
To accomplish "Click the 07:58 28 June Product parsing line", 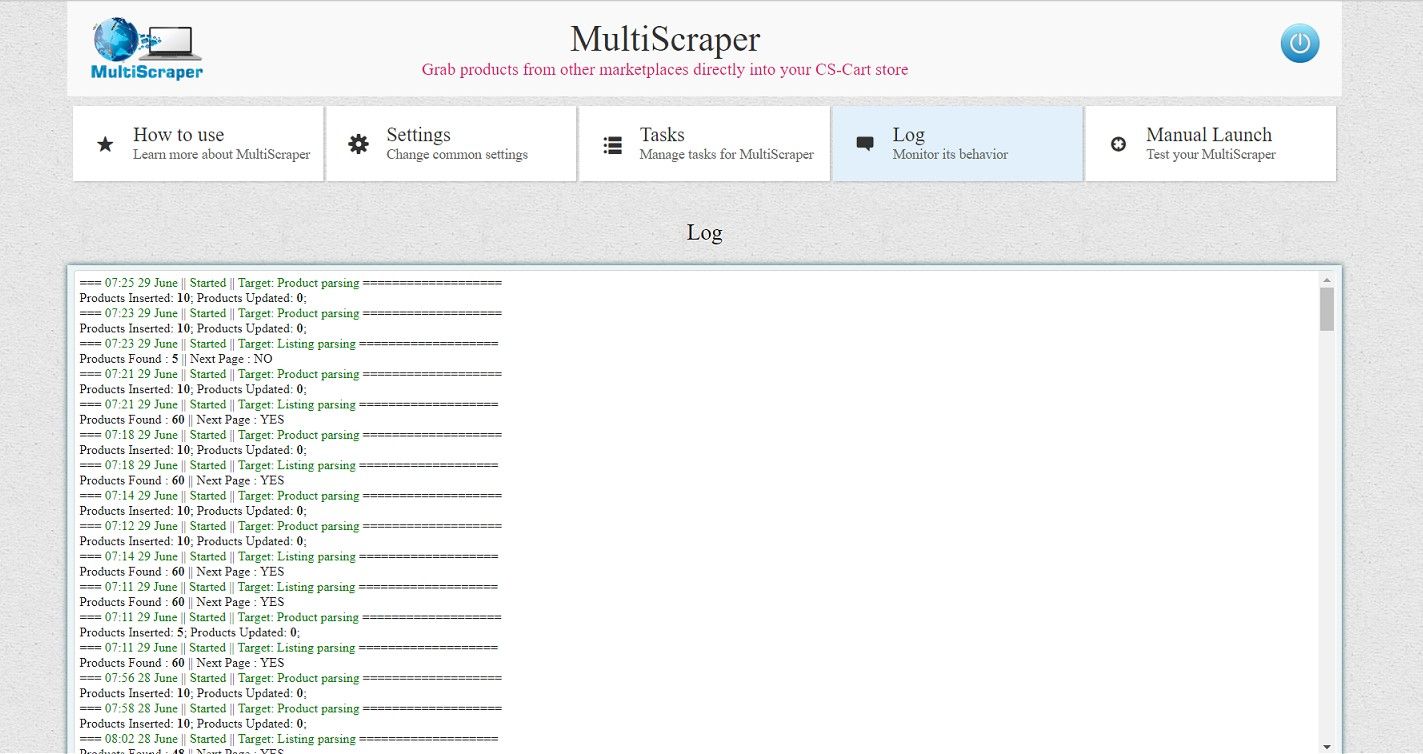I will [291, 708].
